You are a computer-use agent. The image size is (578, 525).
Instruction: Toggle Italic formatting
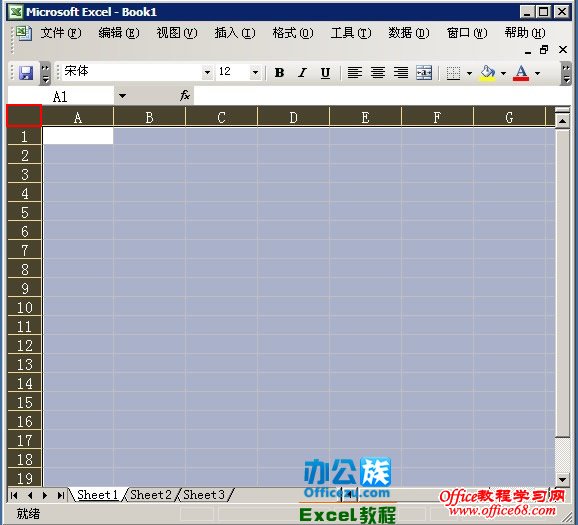302,73
